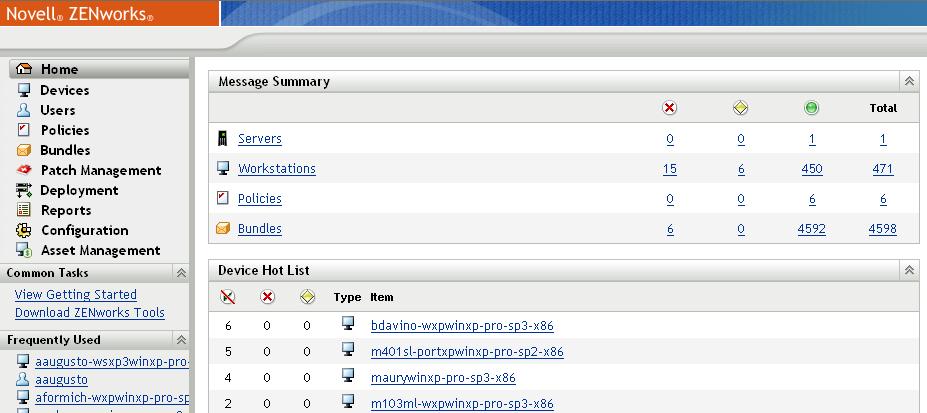The height and width of the screenshot is (413, 927).
Task: Collapse the Message Summary panel
Action: (x=909, y=82)
